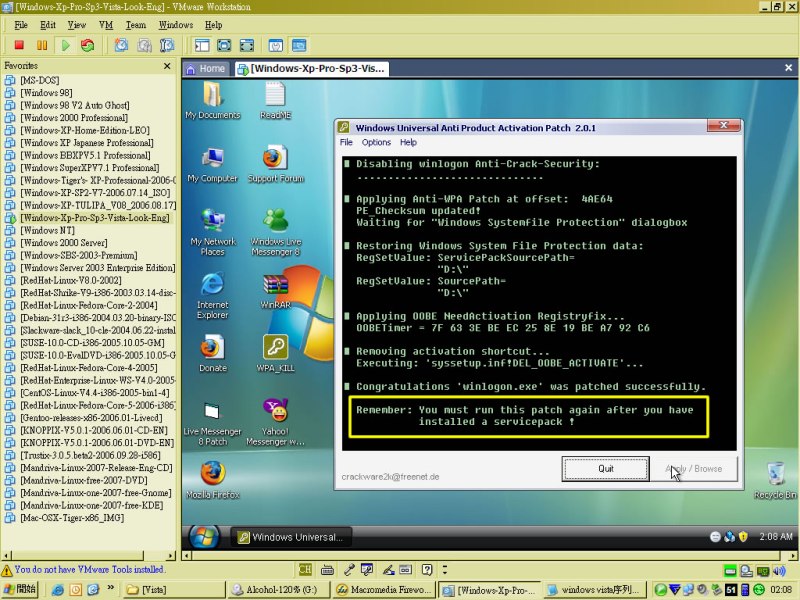Open Options menu in Activation Patch window
Image resolution: width=800 pixels, height=600 pixels.
(x=376, y=142)
